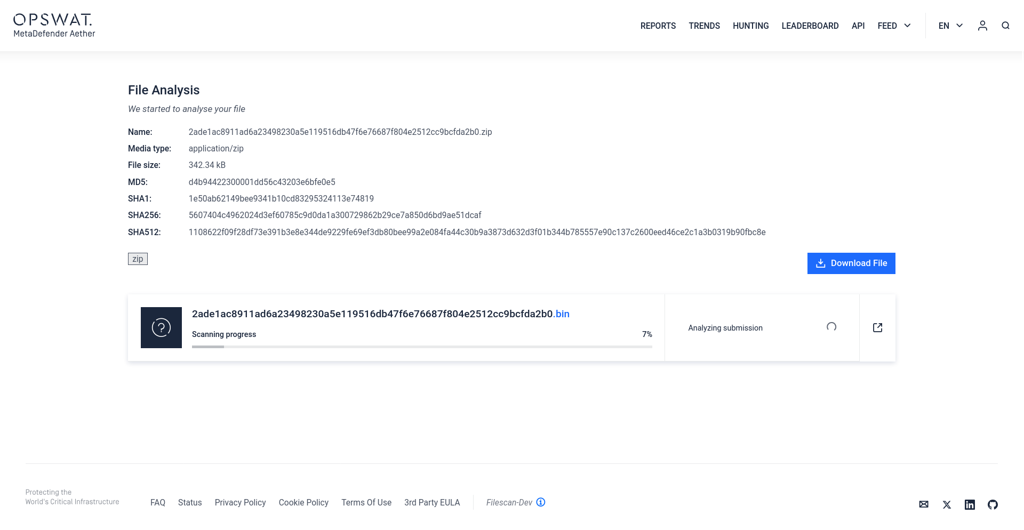Expand the FEED dropdown menu
This screenshot has width=1024, height=530.
point(894,26)
